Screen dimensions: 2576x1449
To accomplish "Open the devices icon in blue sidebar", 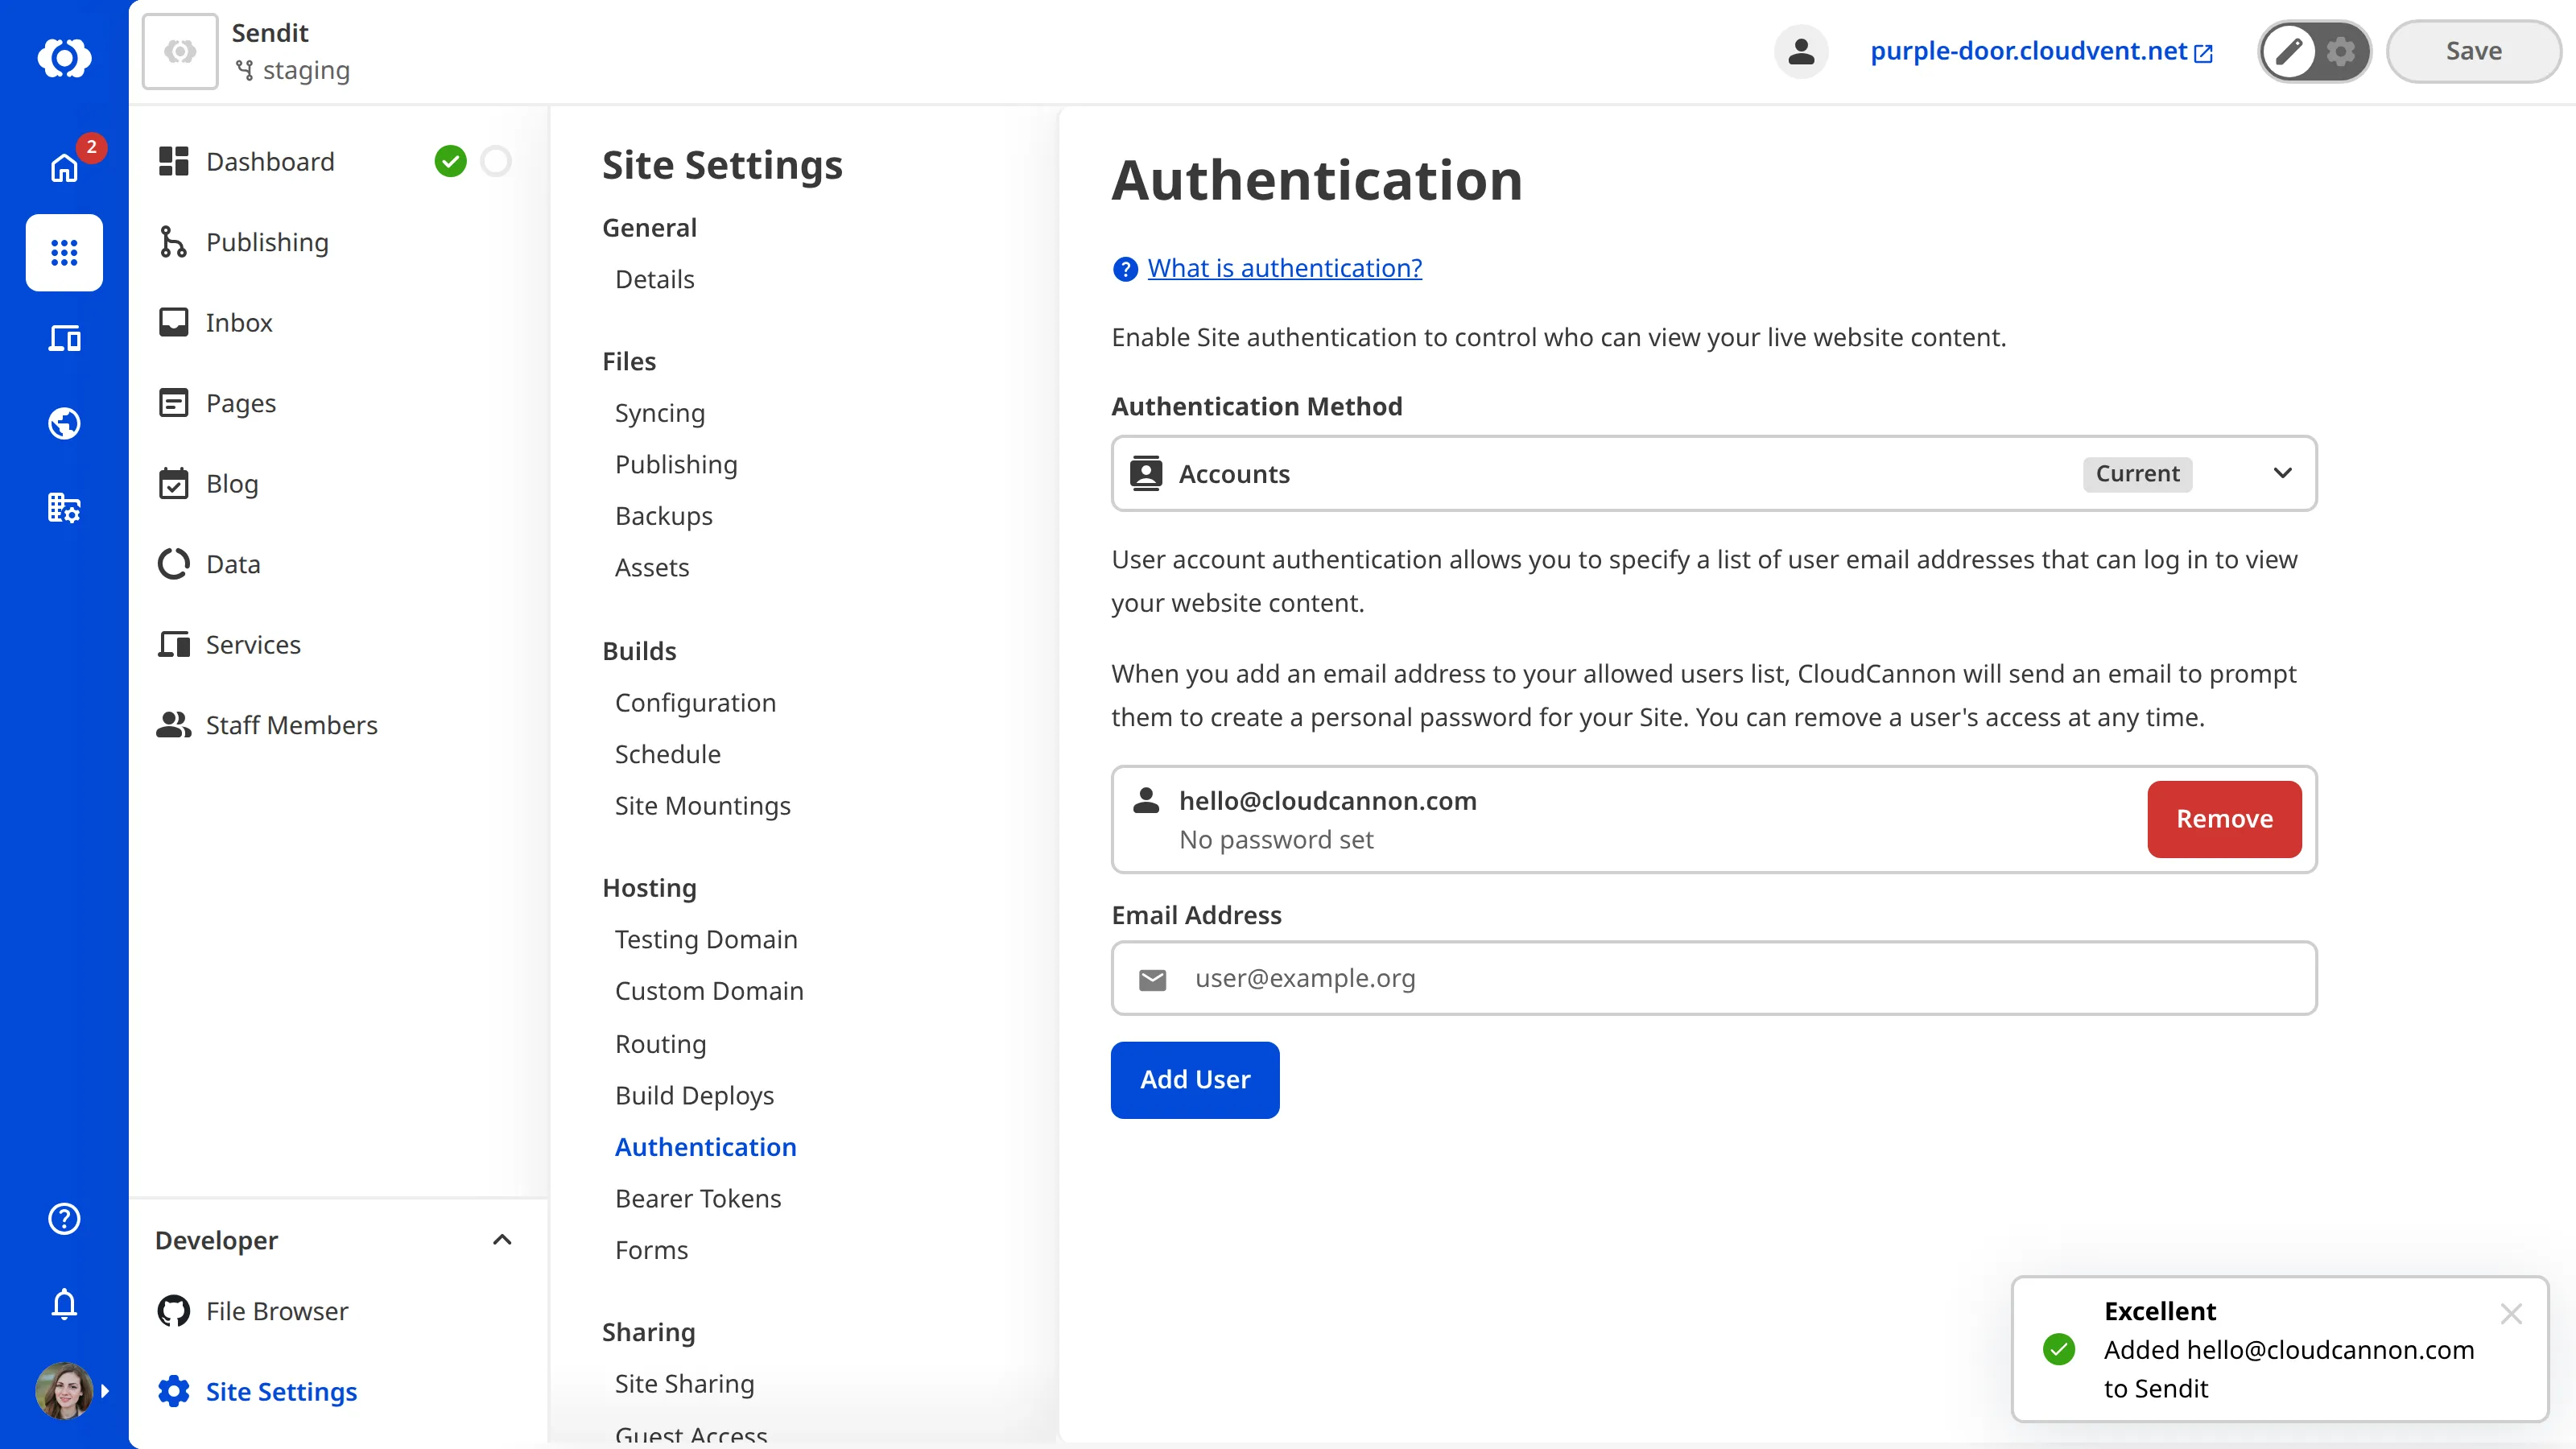I will (64, 338).
